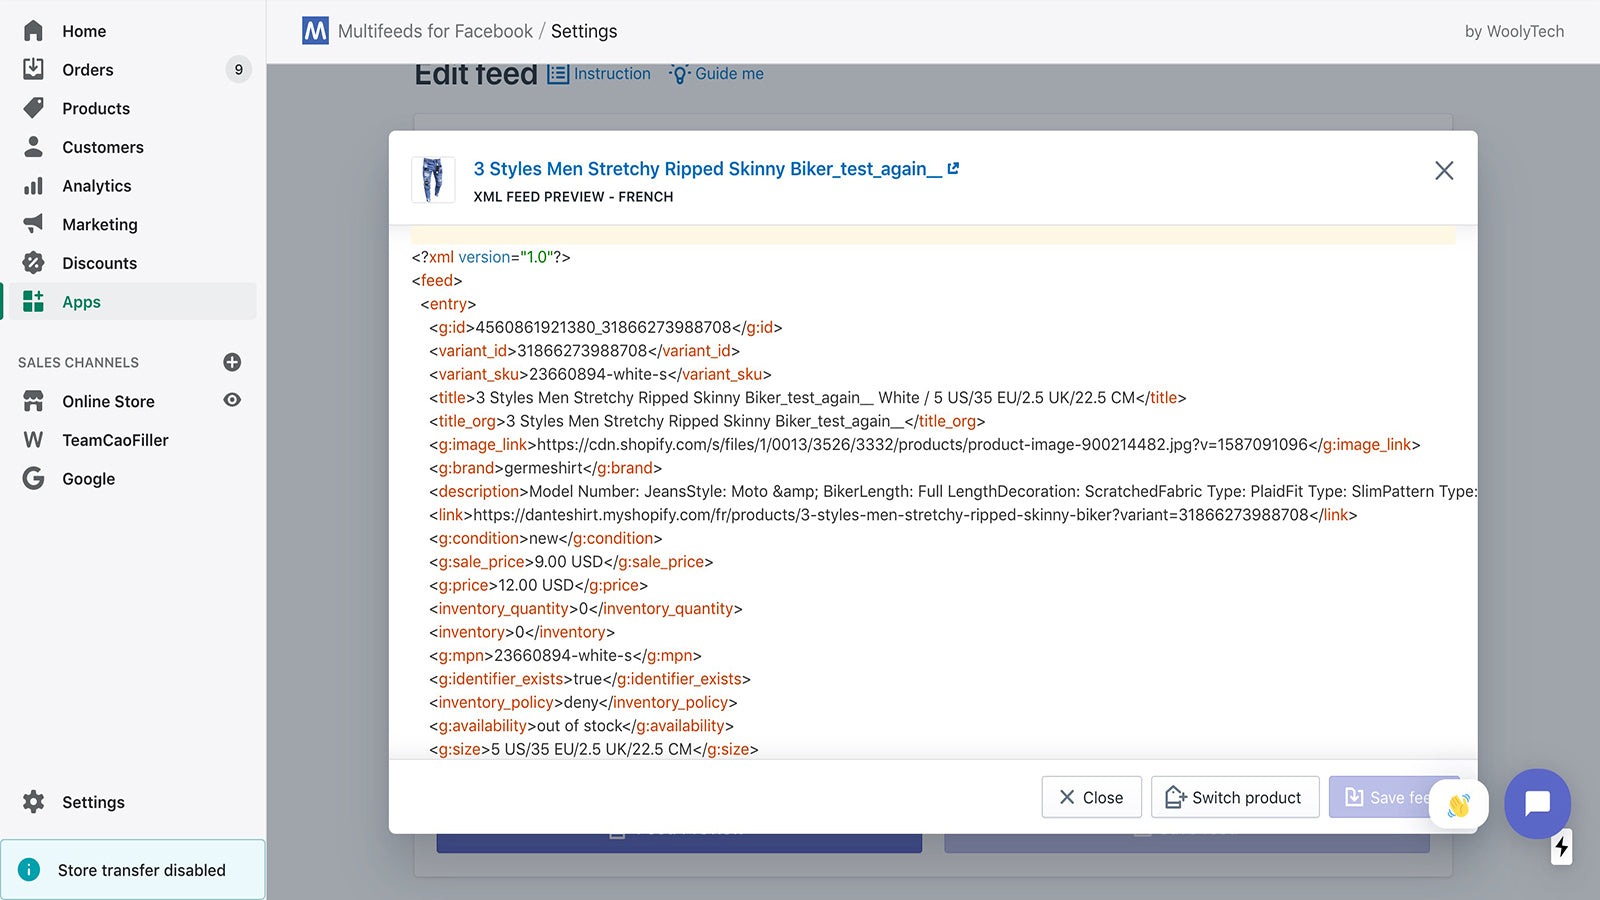
Task: Open the 3 Styles Men Stretchy product link
Action: [707, 169]
